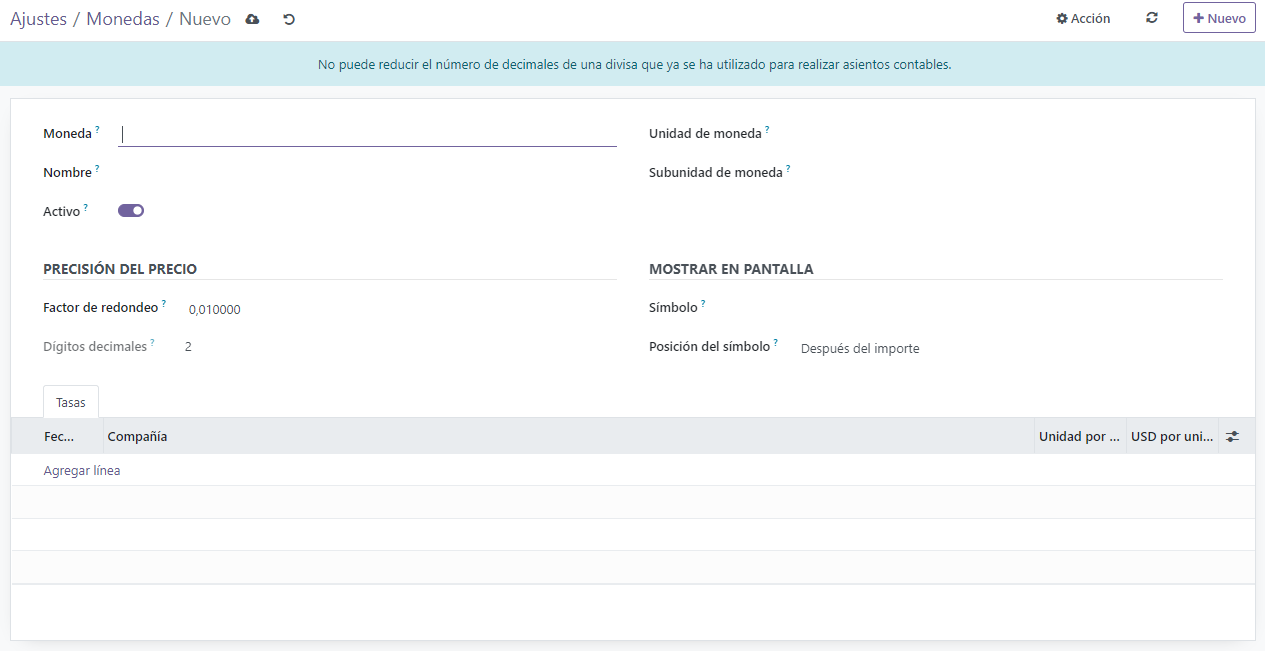The height and width of the screenshot is (651, 1265).
Task: Save the record using the cloud icon
Action: point(251,17)
